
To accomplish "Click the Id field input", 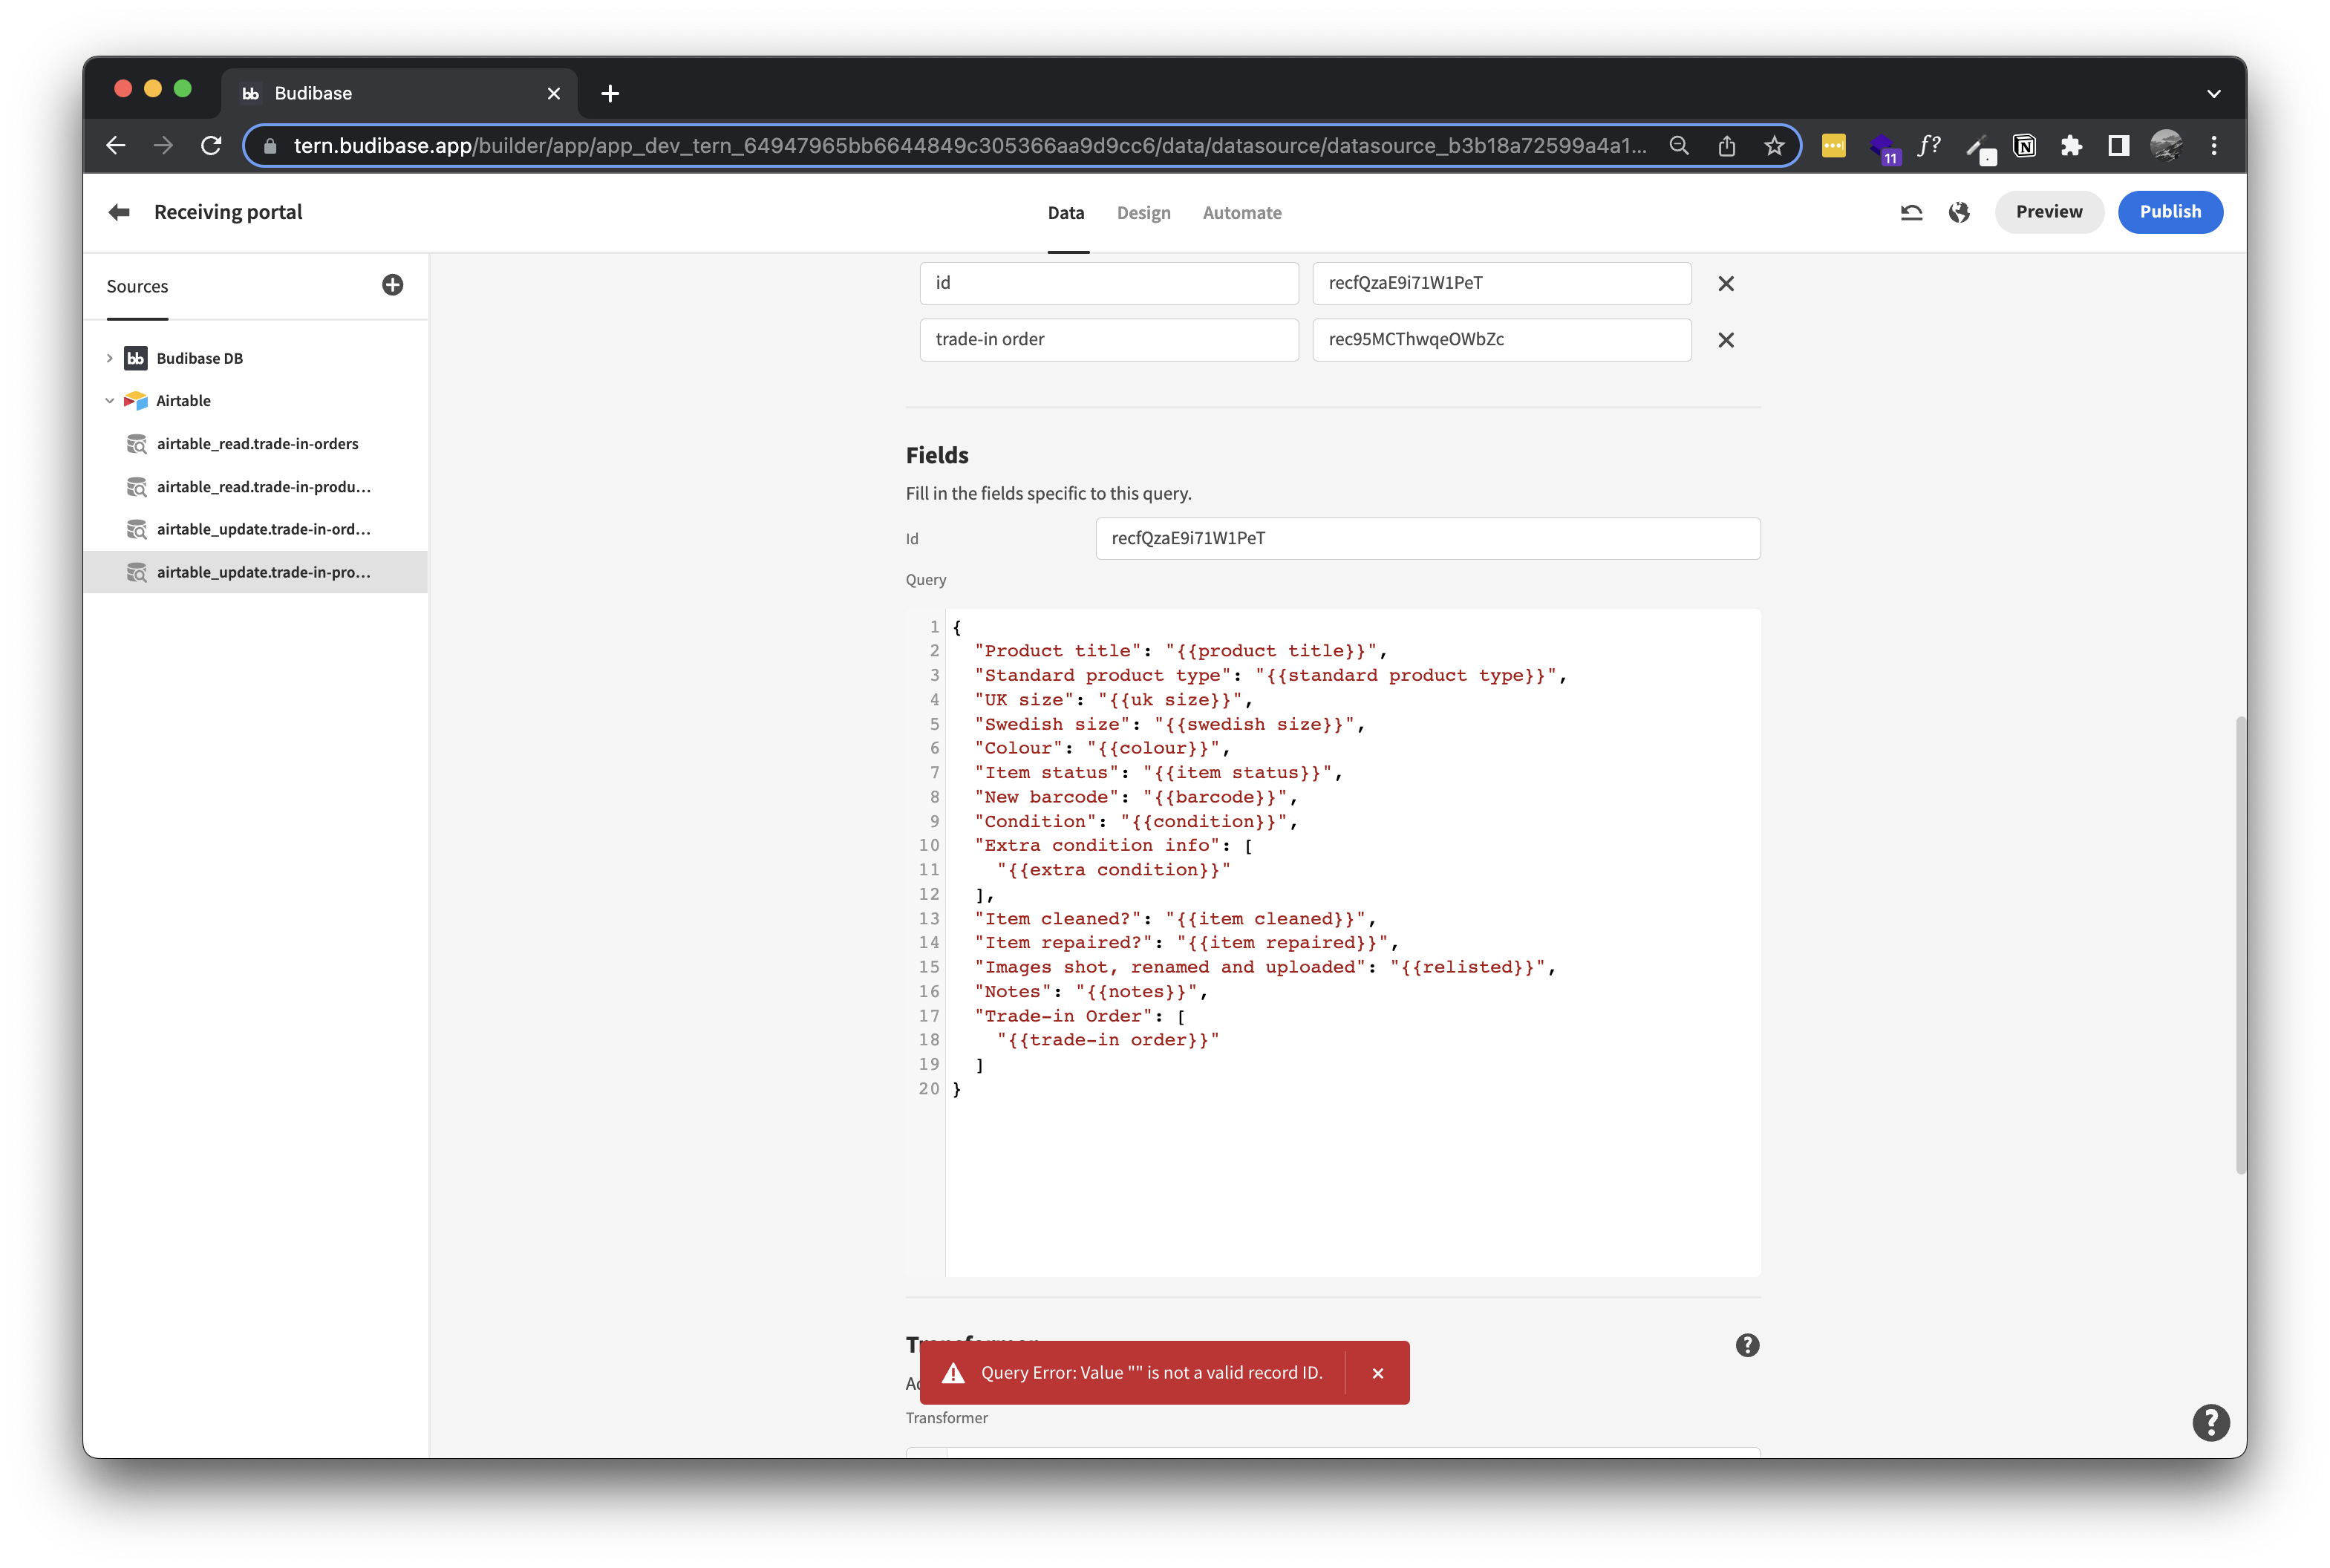I will tap(1428, 538).
